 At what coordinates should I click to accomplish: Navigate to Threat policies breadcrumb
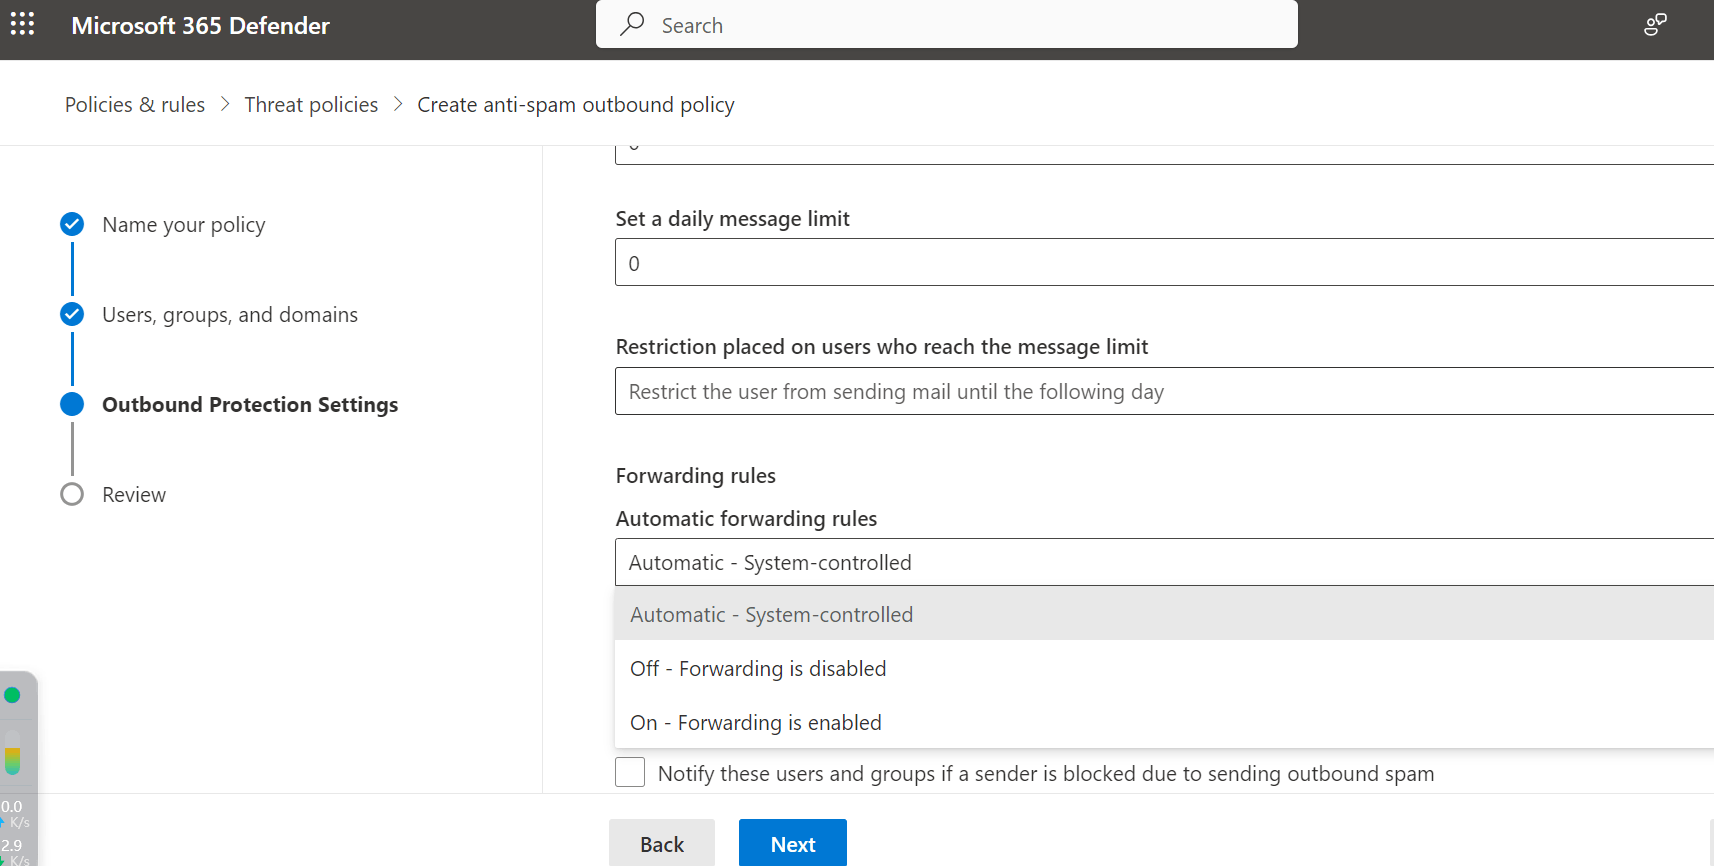311,105
